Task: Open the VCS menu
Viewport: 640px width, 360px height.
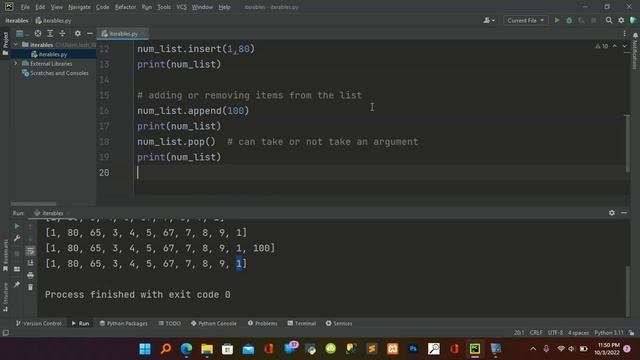Action: (x=181, y=7)
